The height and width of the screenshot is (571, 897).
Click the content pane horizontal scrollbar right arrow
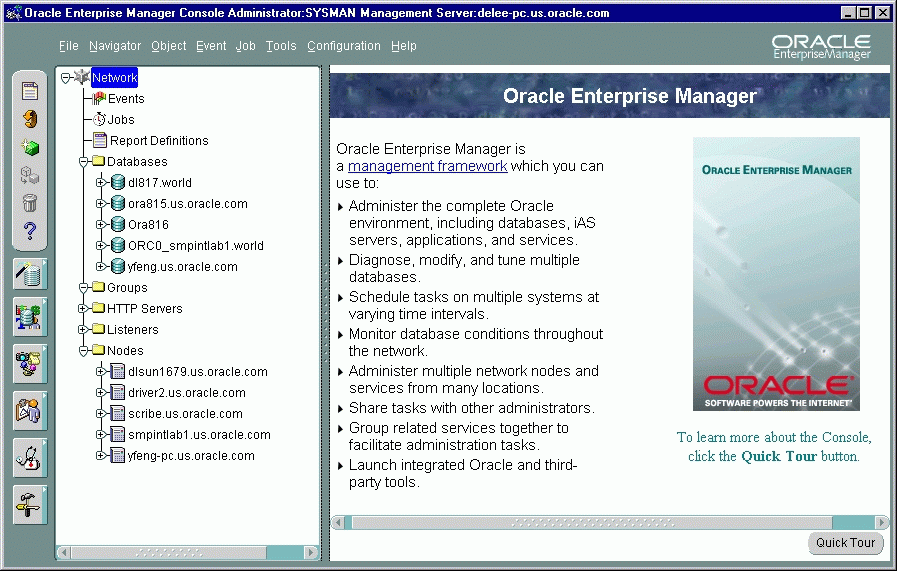881,522
